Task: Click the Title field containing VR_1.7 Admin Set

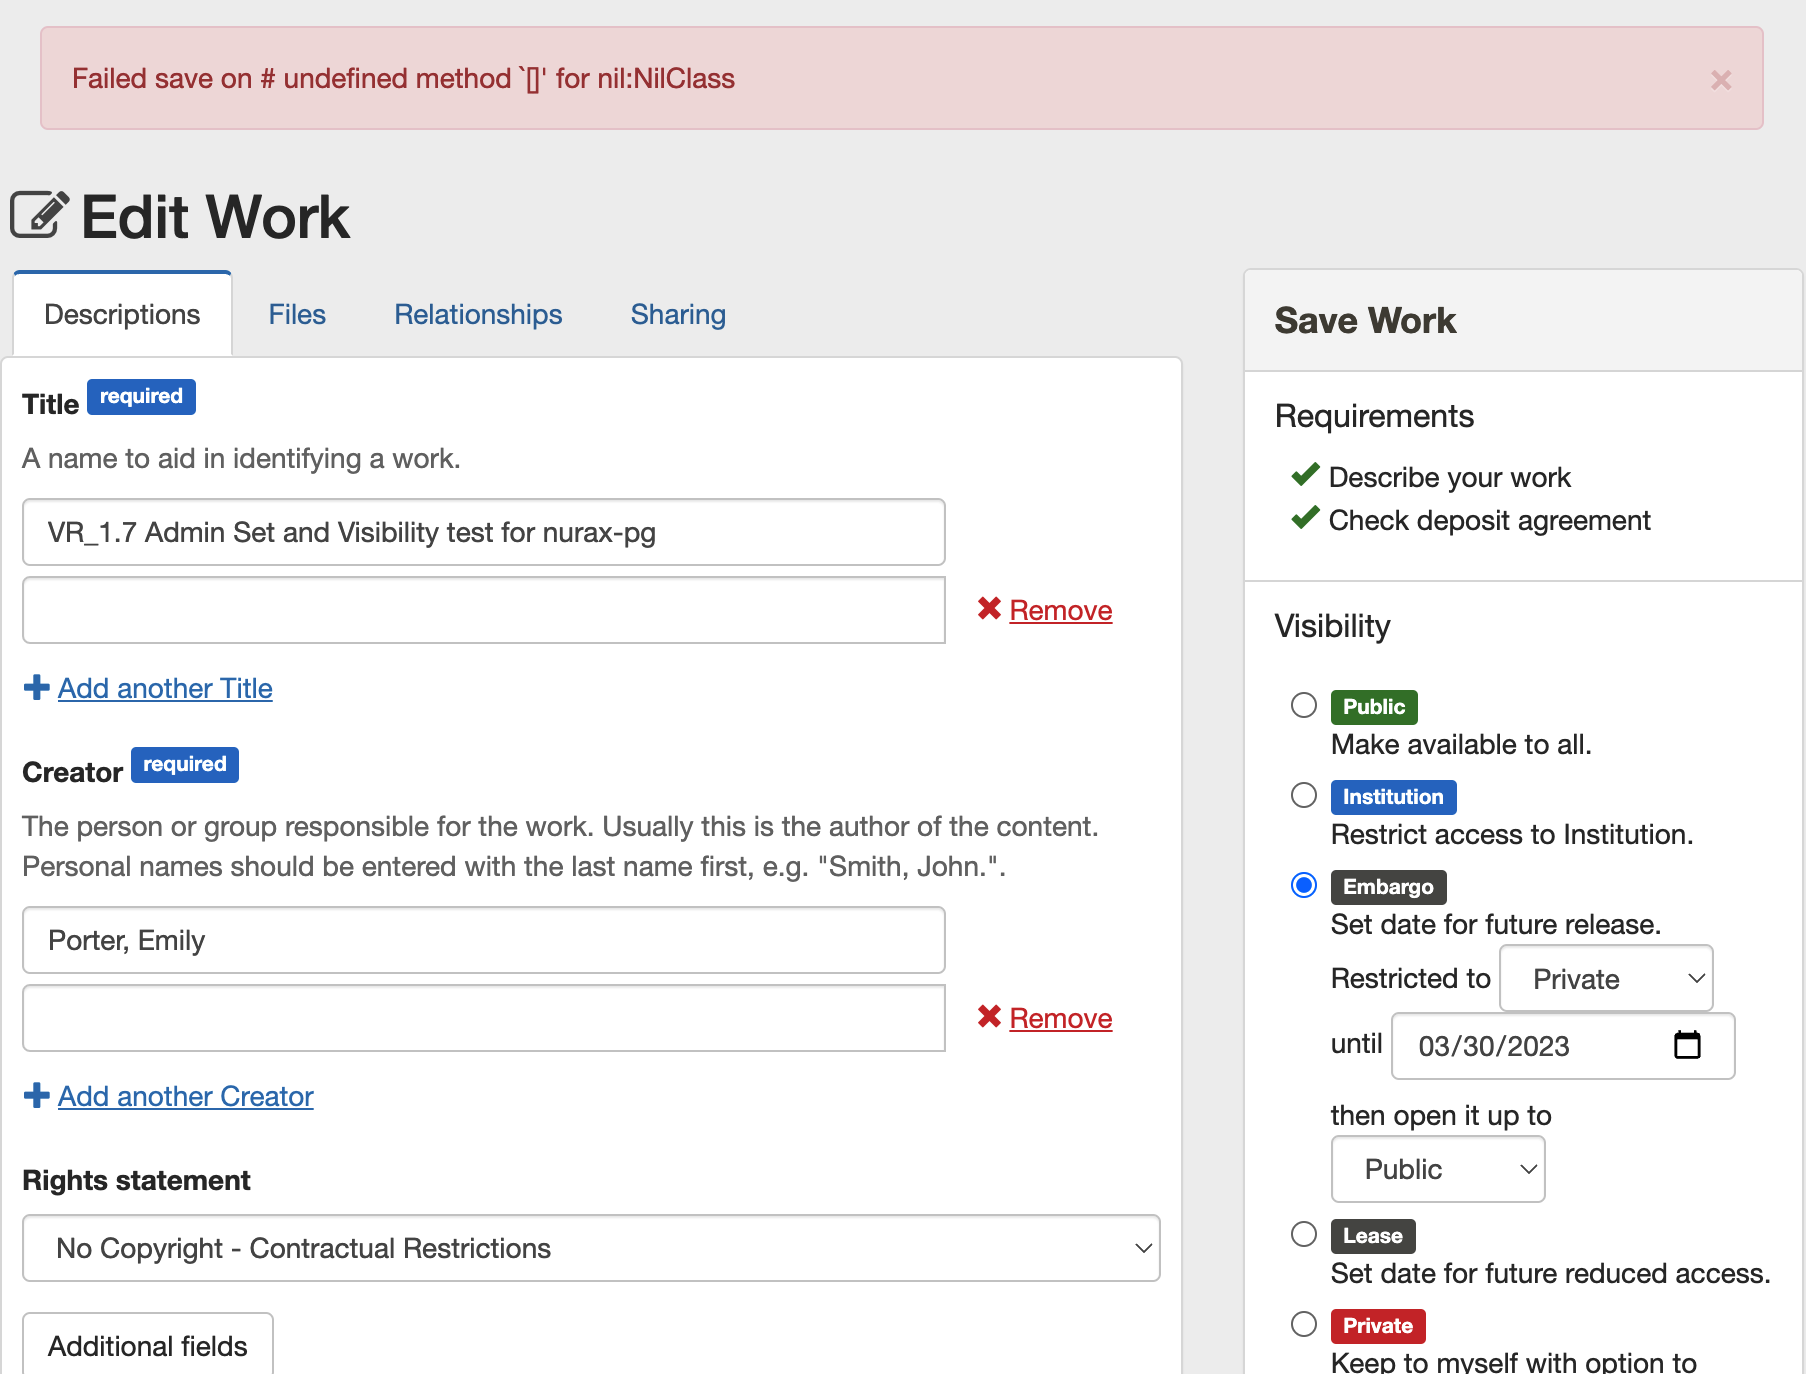Action: [x=484, y=532]
